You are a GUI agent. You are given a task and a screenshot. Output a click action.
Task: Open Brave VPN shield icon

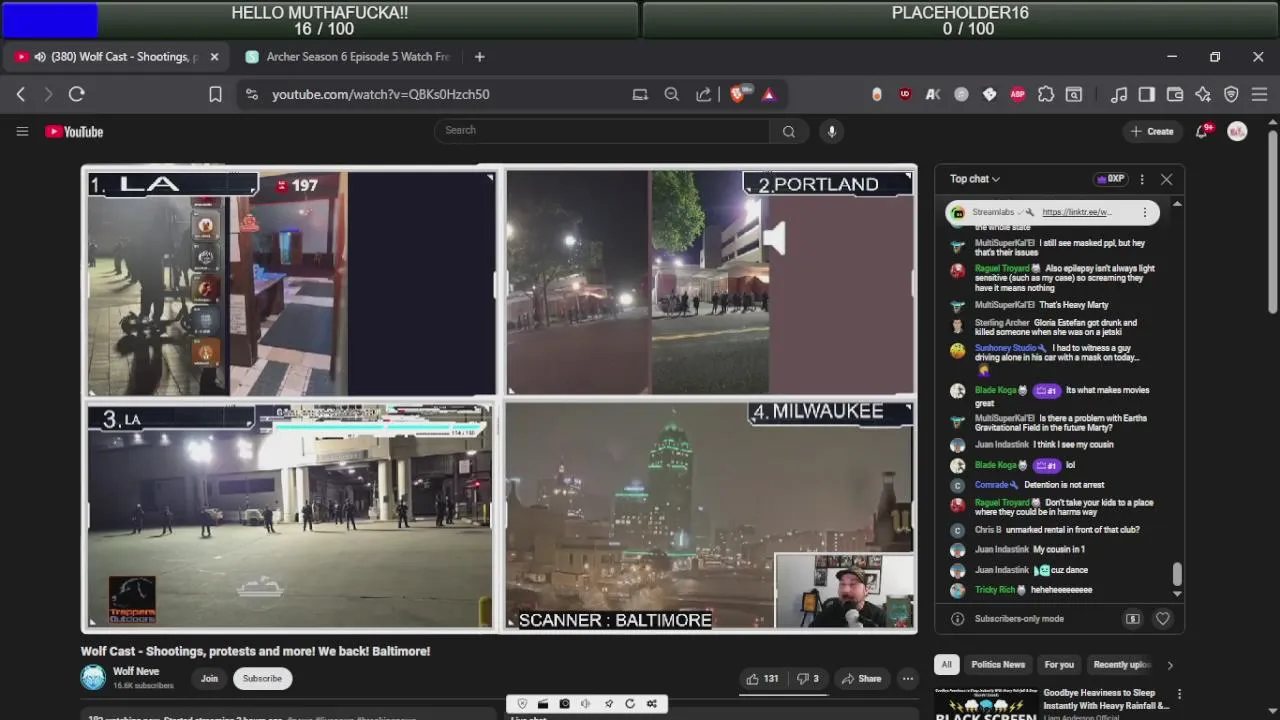(1231, 94)
